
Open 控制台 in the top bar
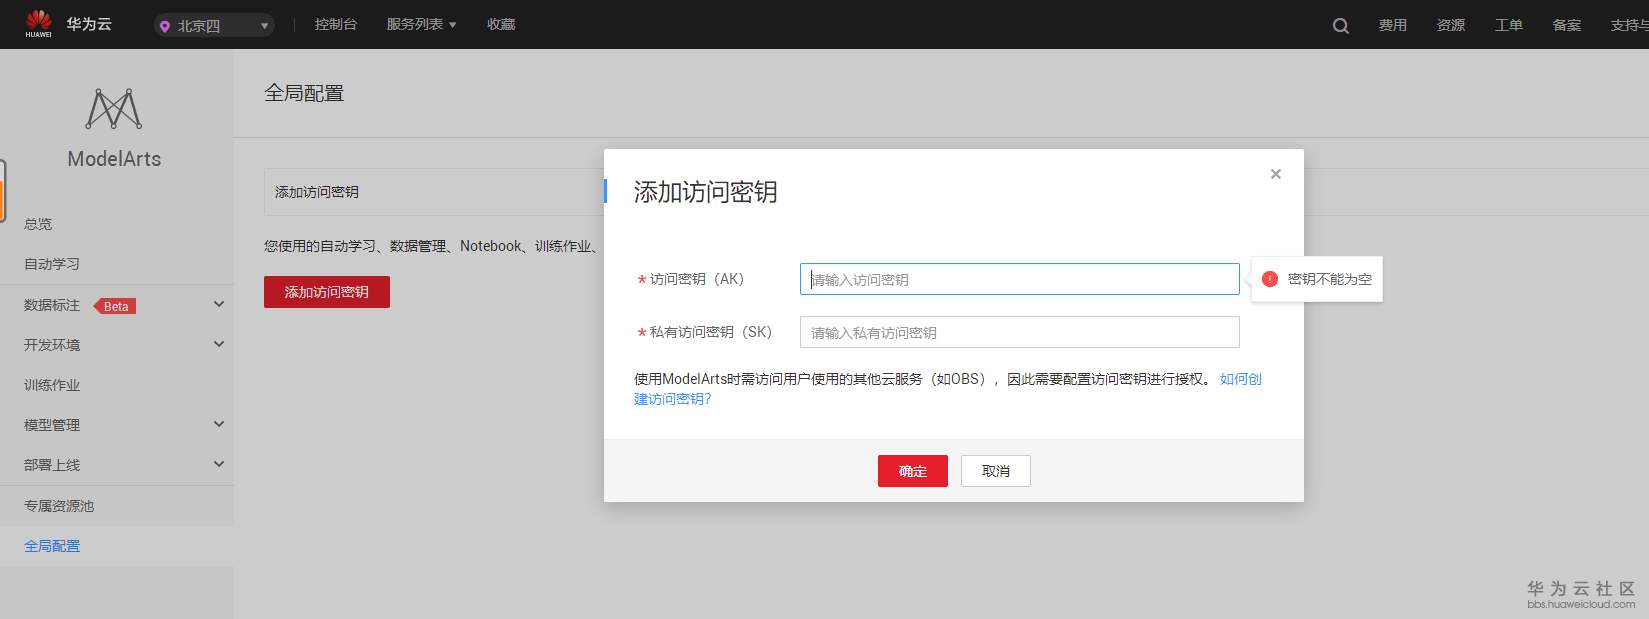(335, 24)
